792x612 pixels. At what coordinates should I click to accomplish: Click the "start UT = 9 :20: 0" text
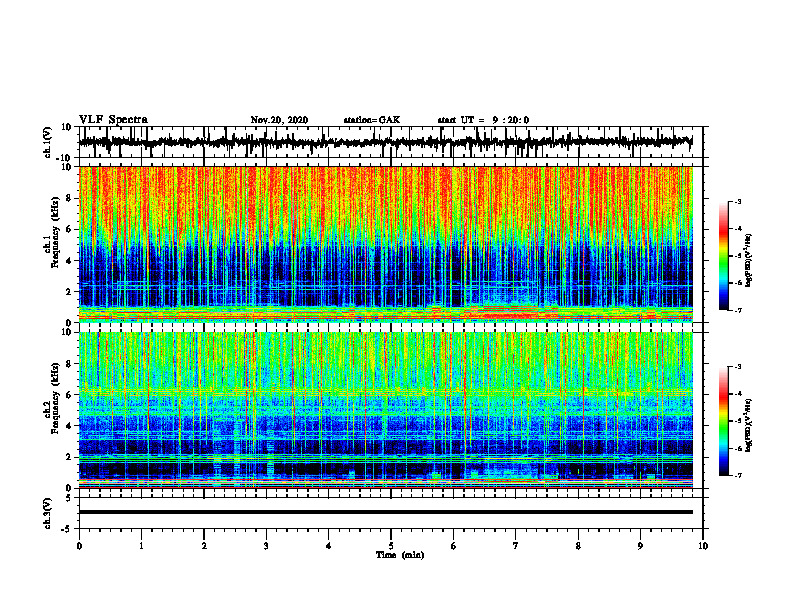(483, 120)
